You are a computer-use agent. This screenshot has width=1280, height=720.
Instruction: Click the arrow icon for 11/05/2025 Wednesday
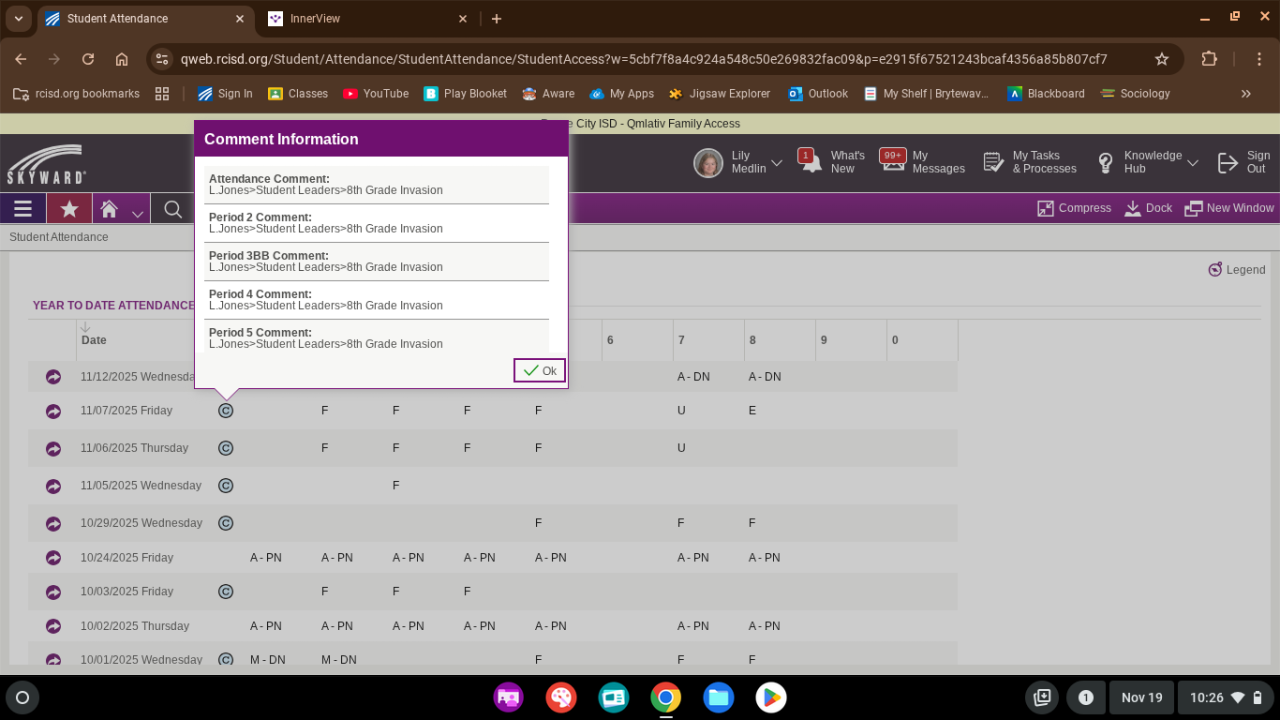(53, 486)
